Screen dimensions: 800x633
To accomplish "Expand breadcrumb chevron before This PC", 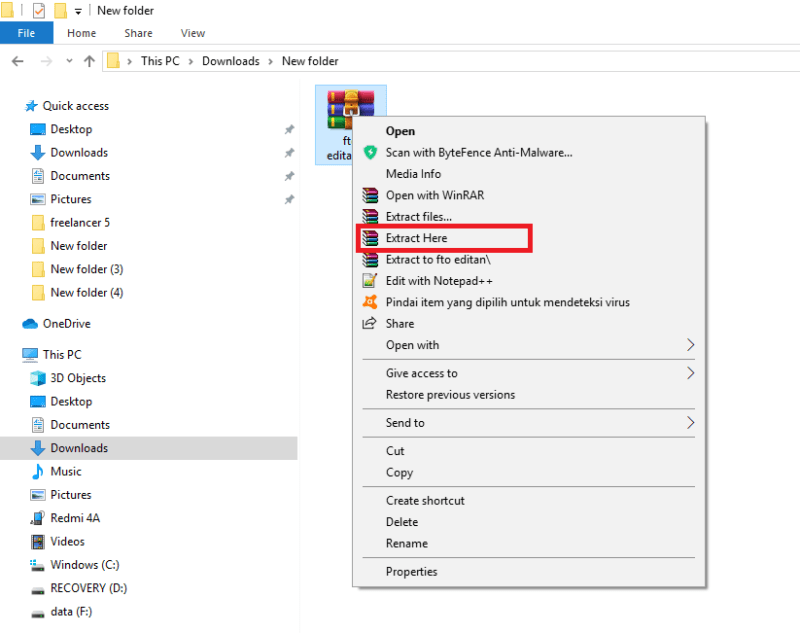I will point(130,62).
